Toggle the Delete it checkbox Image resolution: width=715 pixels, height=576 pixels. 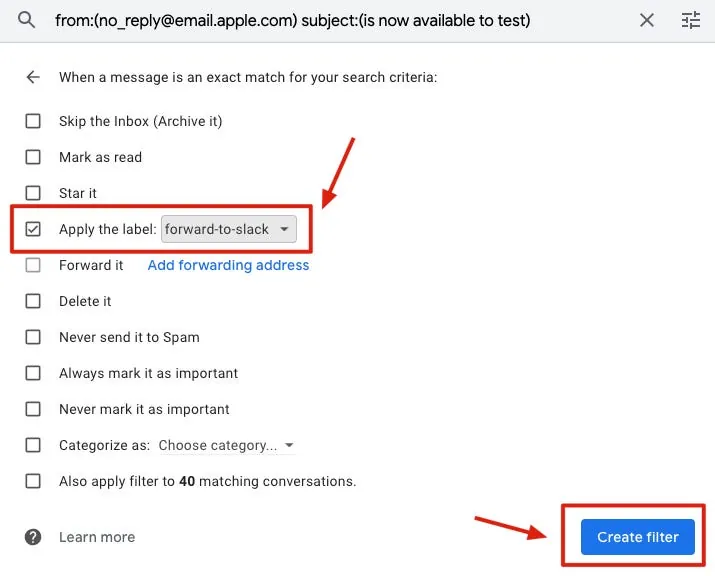coord(33,301)
